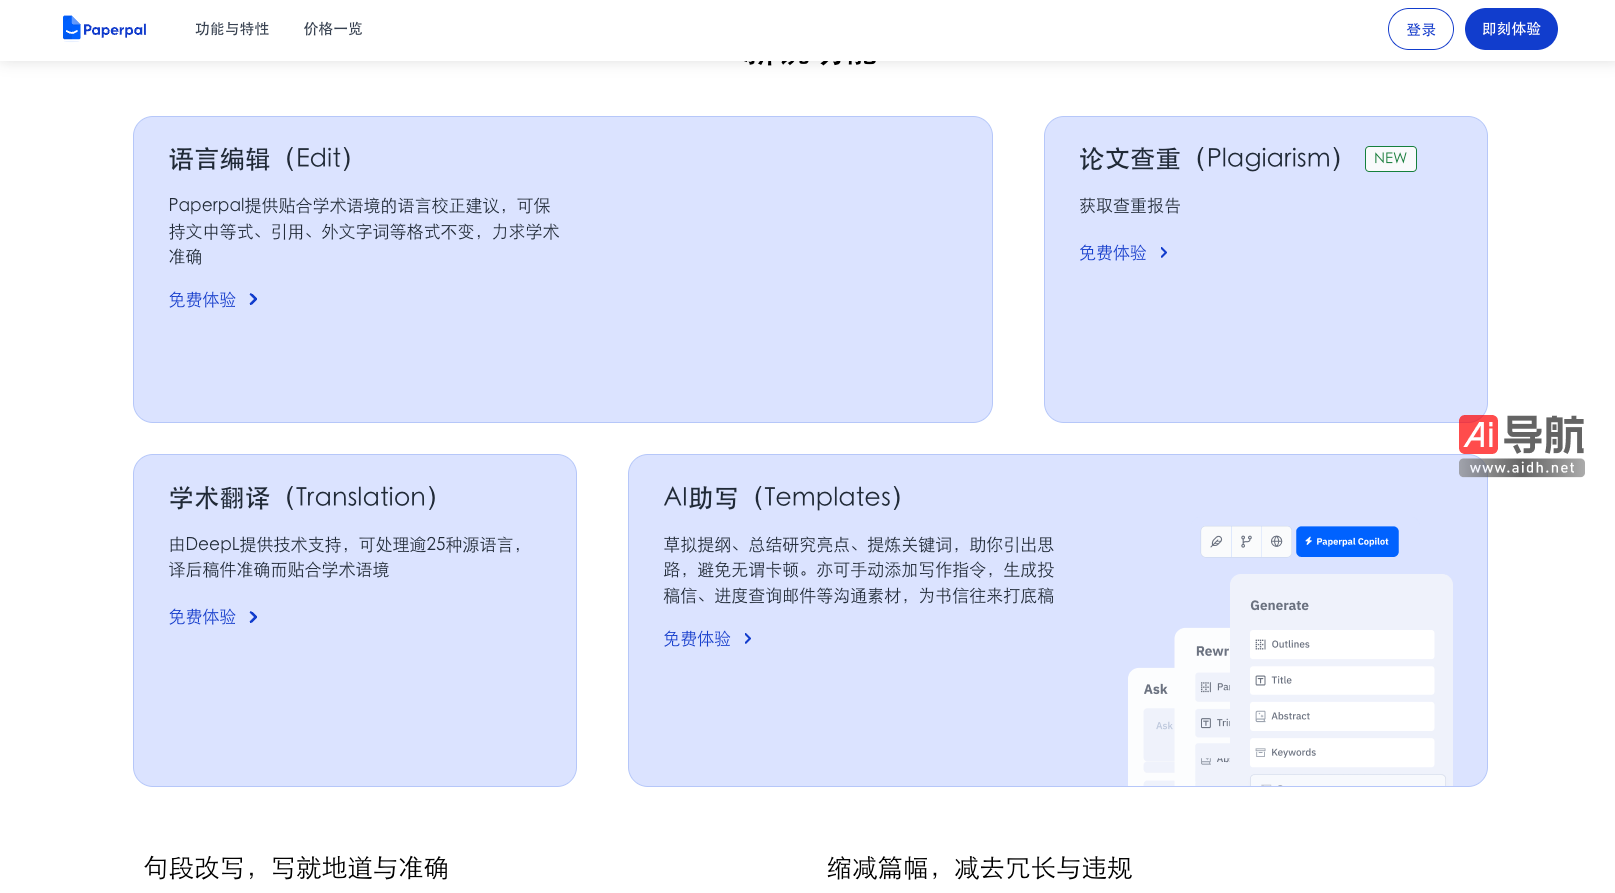Screen dimensions: 1615x893
Task: Open the 价格一览 navigation item
Action: click(333, 29)
